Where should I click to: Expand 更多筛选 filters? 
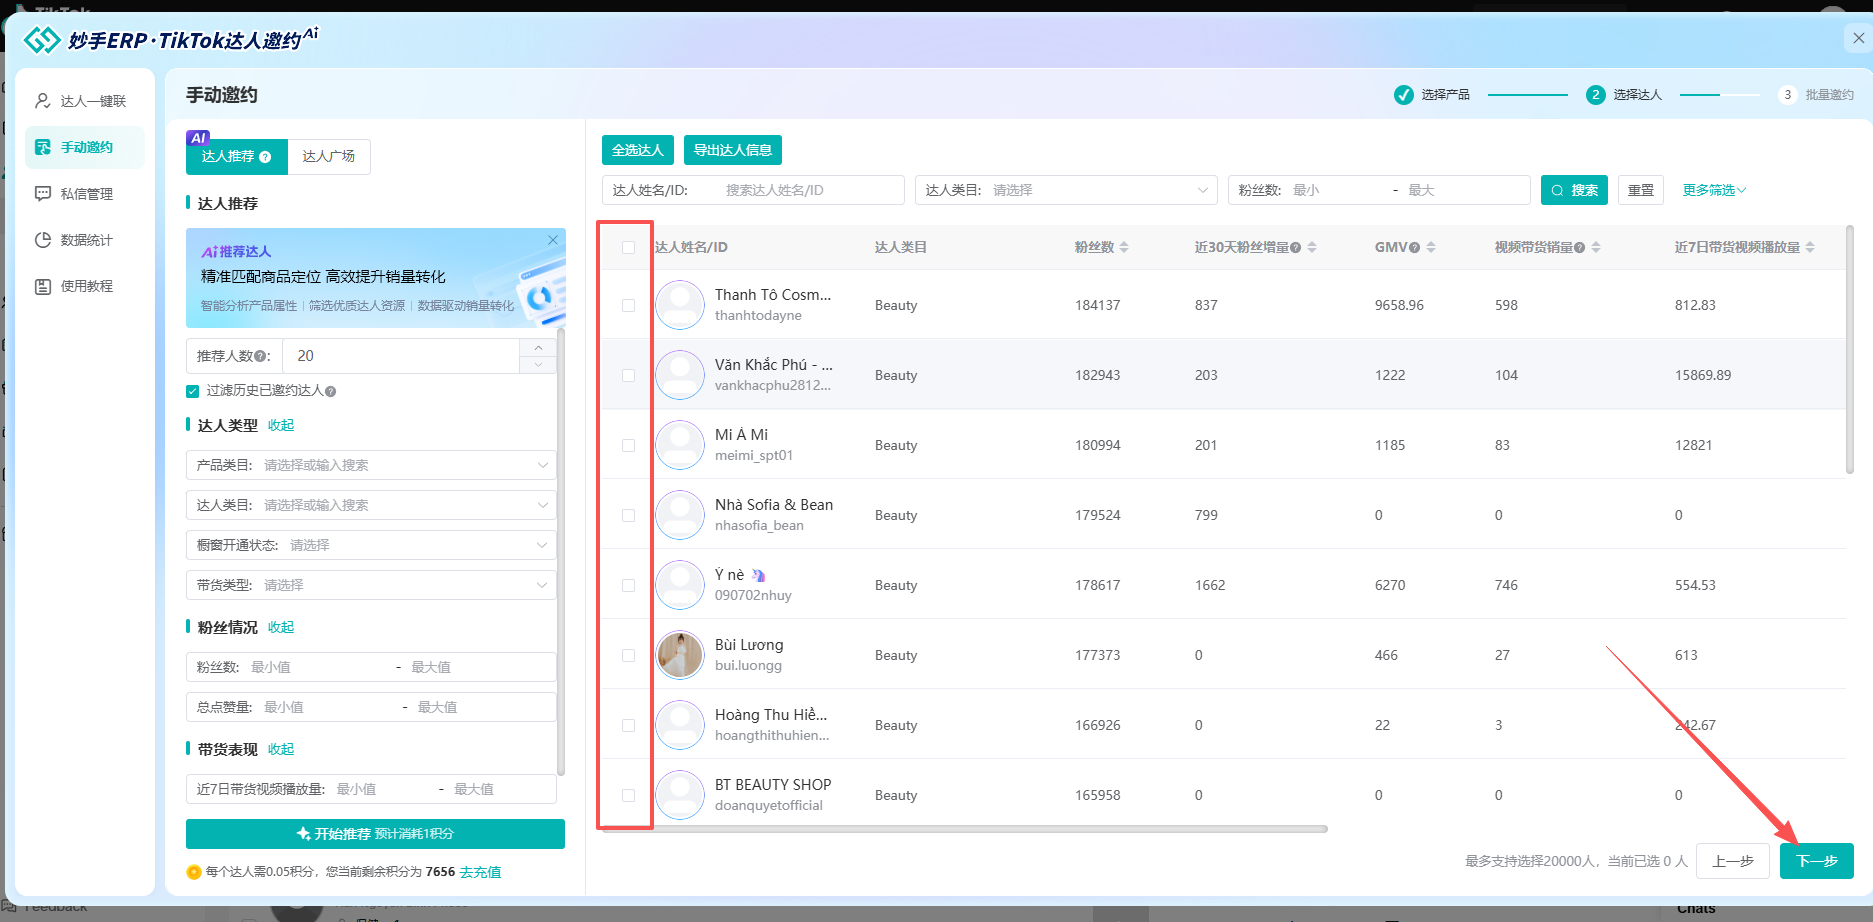[1714, 190]
